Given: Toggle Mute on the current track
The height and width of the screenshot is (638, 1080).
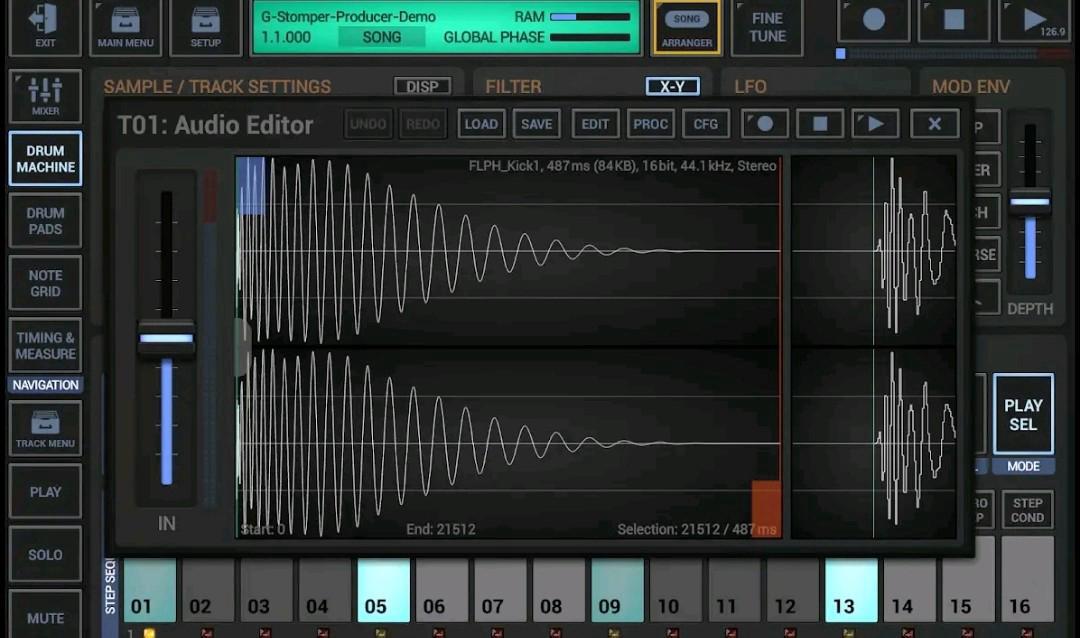Looking at the screenshot, I should click(x=44, y=616).
